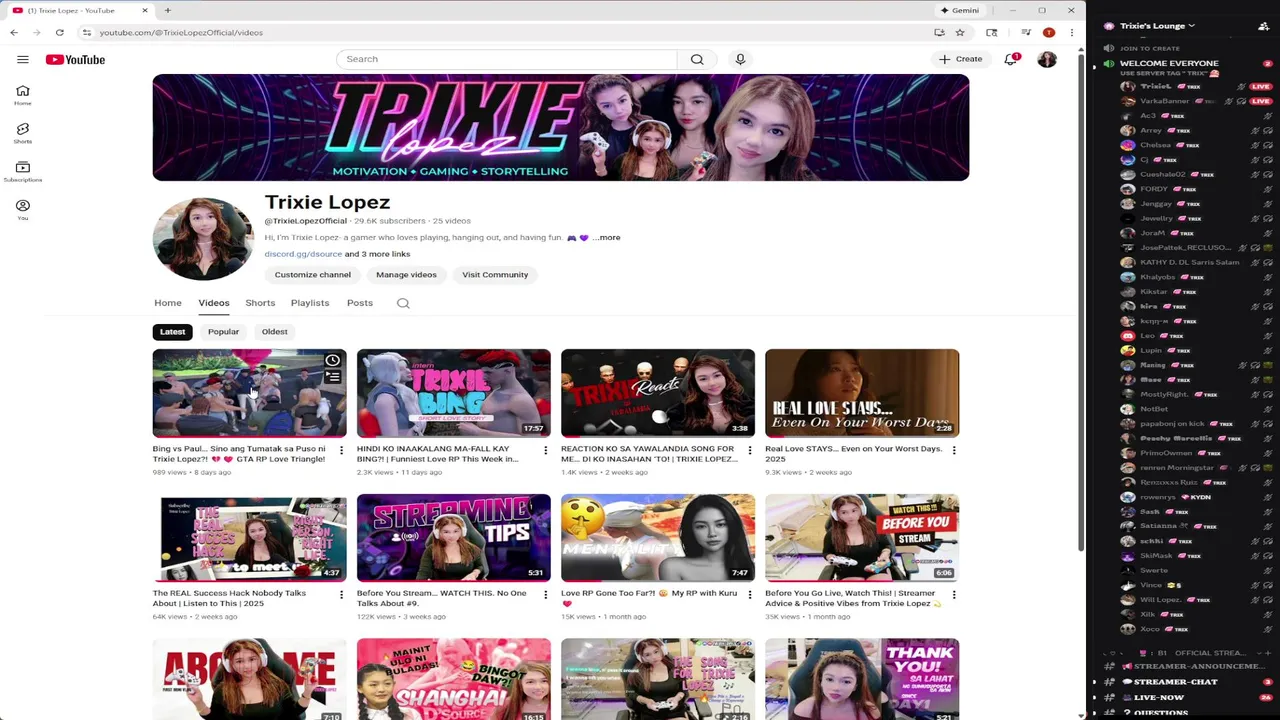Click the Customize channel button

point(313,275)
